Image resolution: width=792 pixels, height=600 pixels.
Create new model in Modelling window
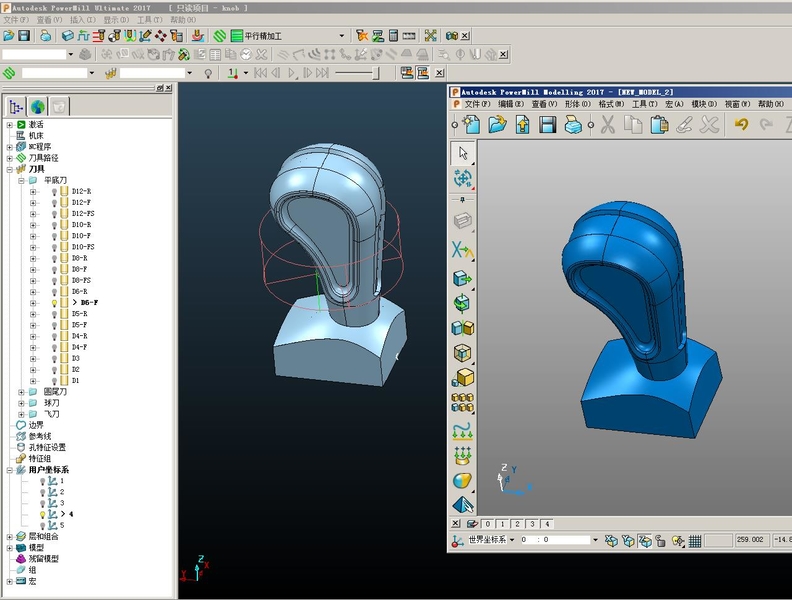(x=471, y=124)
